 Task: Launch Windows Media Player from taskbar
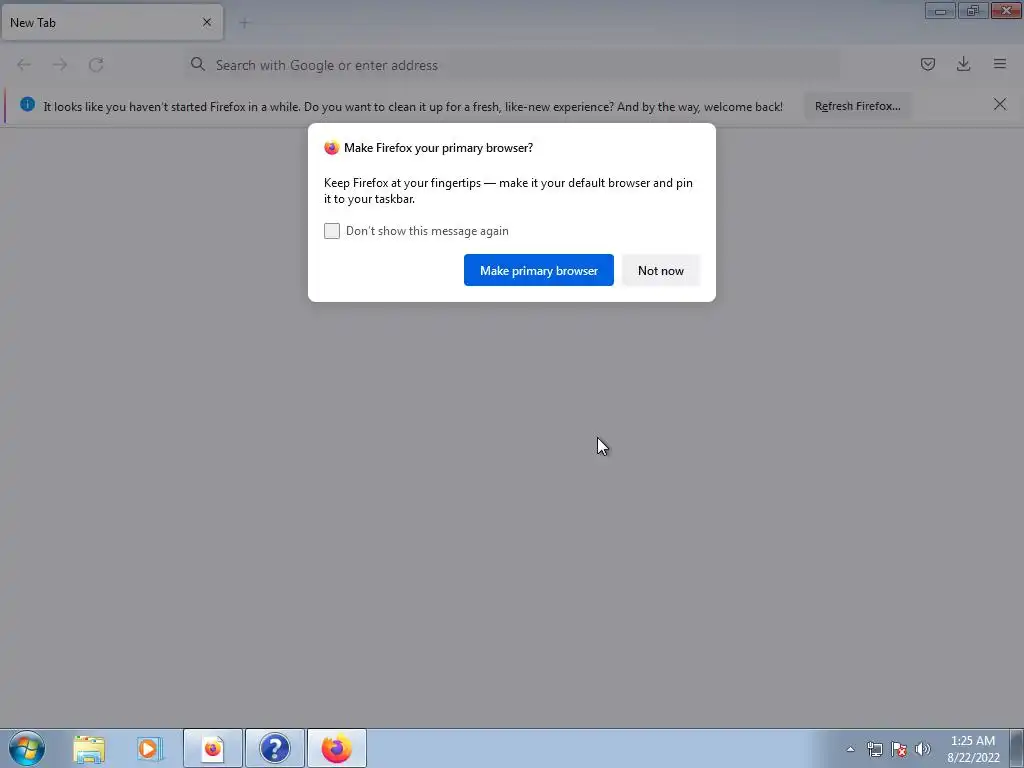(x=150, y=748)
